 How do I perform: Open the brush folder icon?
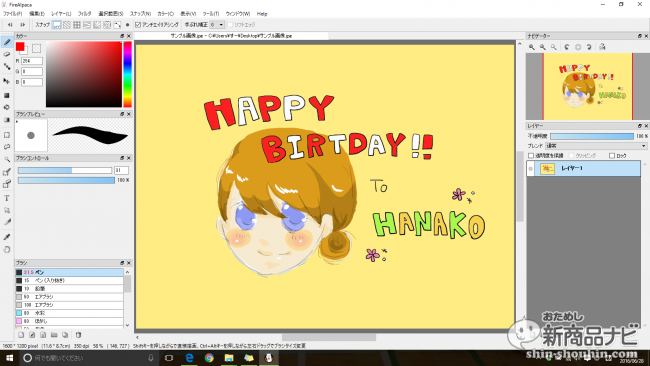(x=54, y=335)
